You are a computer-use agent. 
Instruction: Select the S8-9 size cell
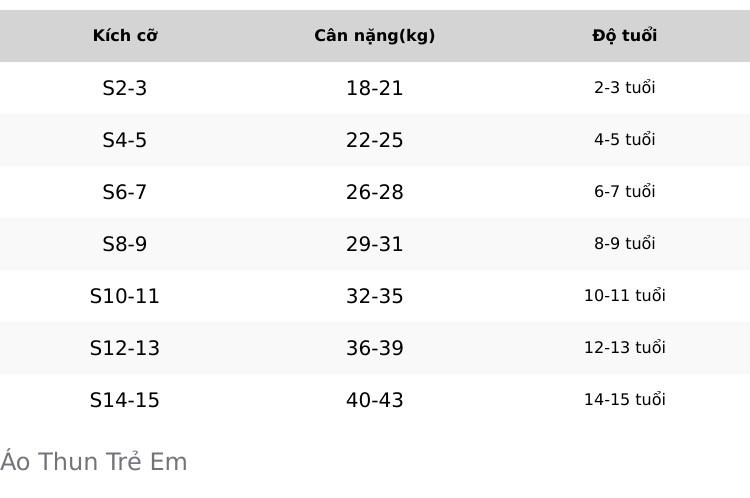(125, 244)
